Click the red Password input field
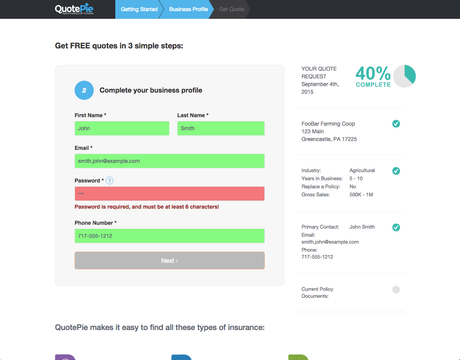Image resolution: width=460 pixels, height=360 pixels. [170, 194]
